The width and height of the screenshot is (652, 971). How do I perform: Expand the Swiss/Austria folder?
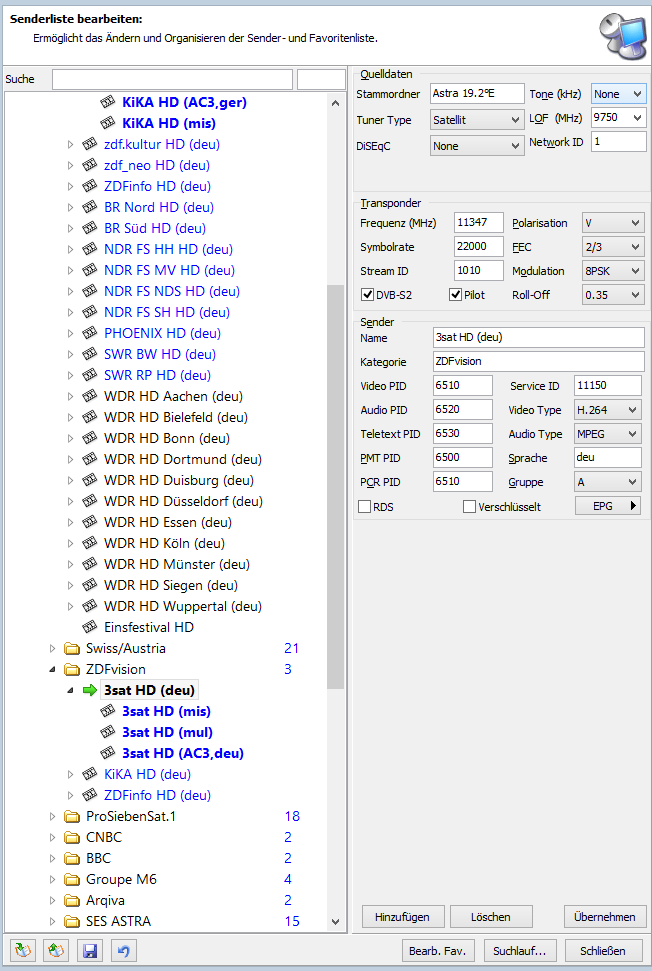52,648
